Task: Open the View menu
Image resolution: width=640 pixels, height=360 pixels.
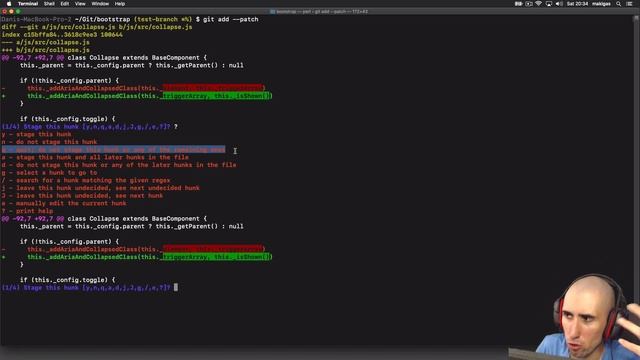Action: click(80, 4)
